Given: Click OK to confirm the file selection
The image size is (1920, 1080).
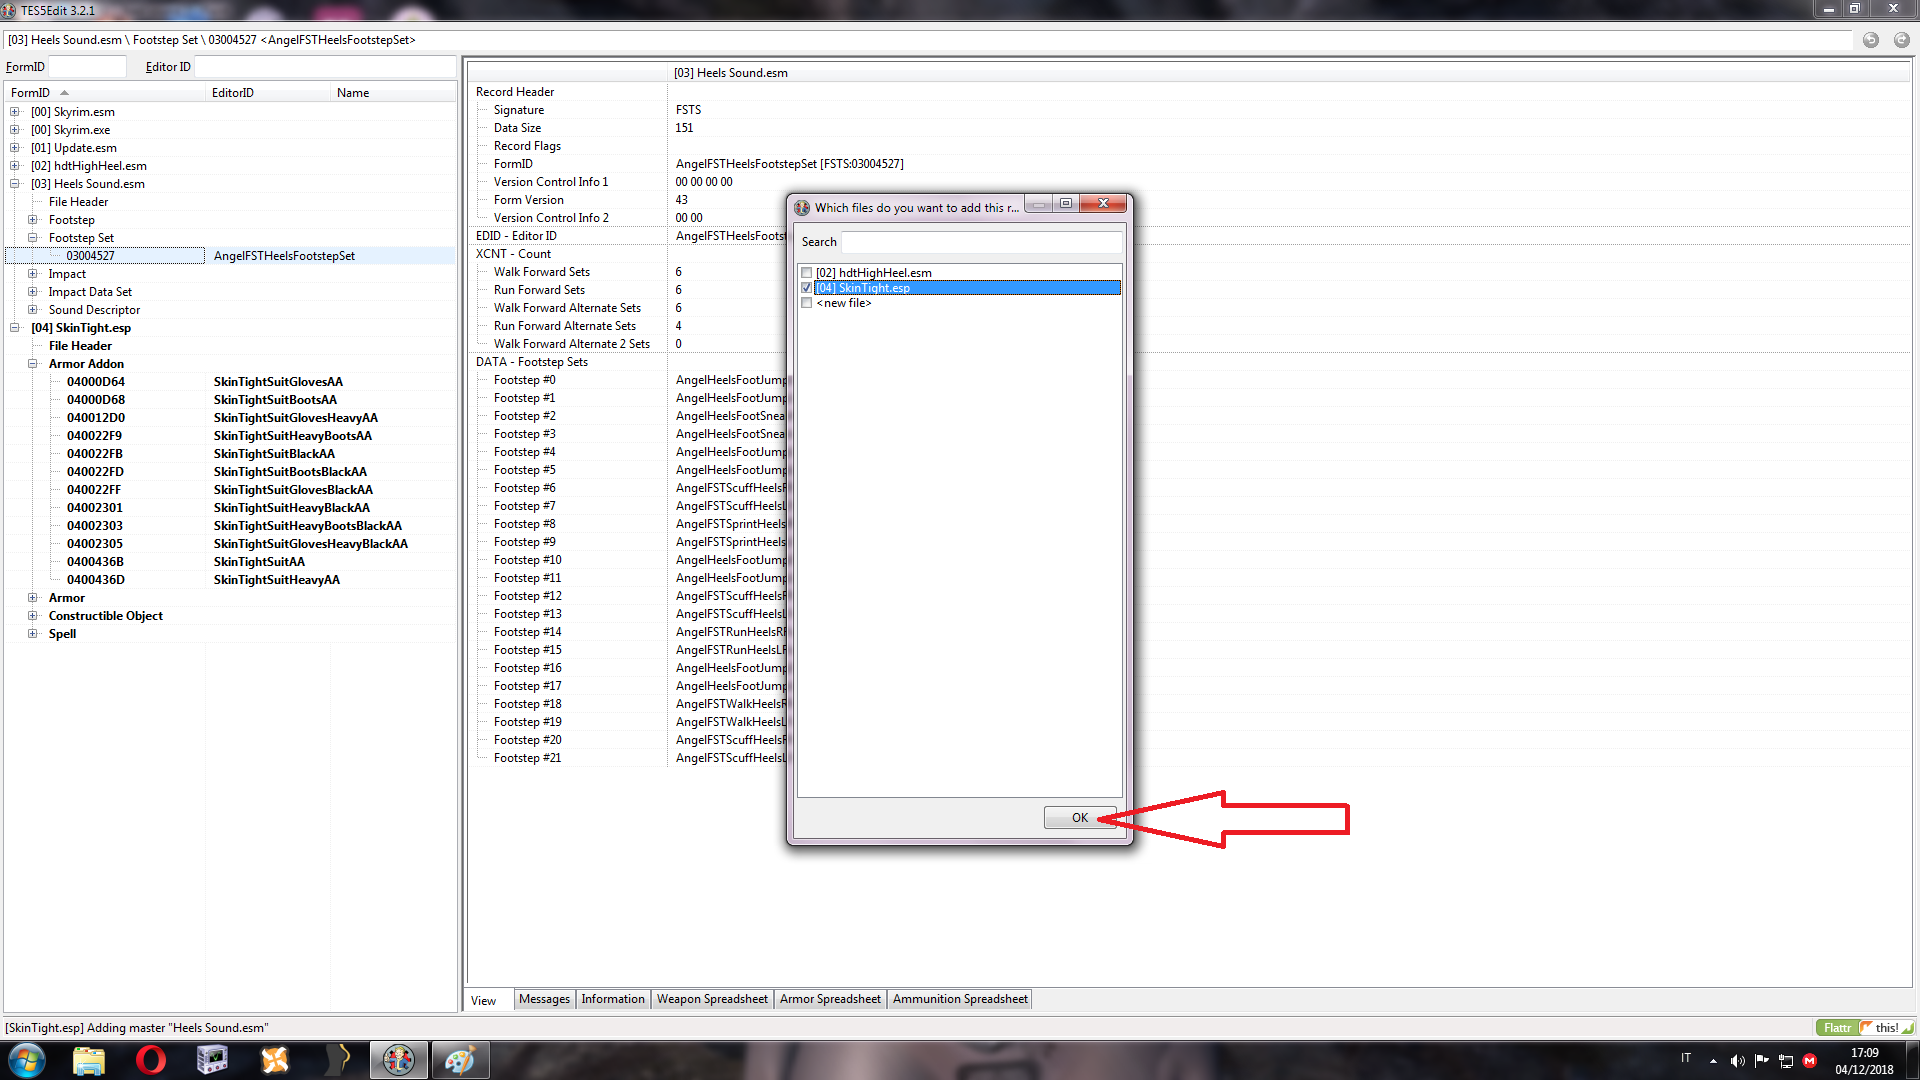Looking at the screenshot, I should click(1080, 818).
